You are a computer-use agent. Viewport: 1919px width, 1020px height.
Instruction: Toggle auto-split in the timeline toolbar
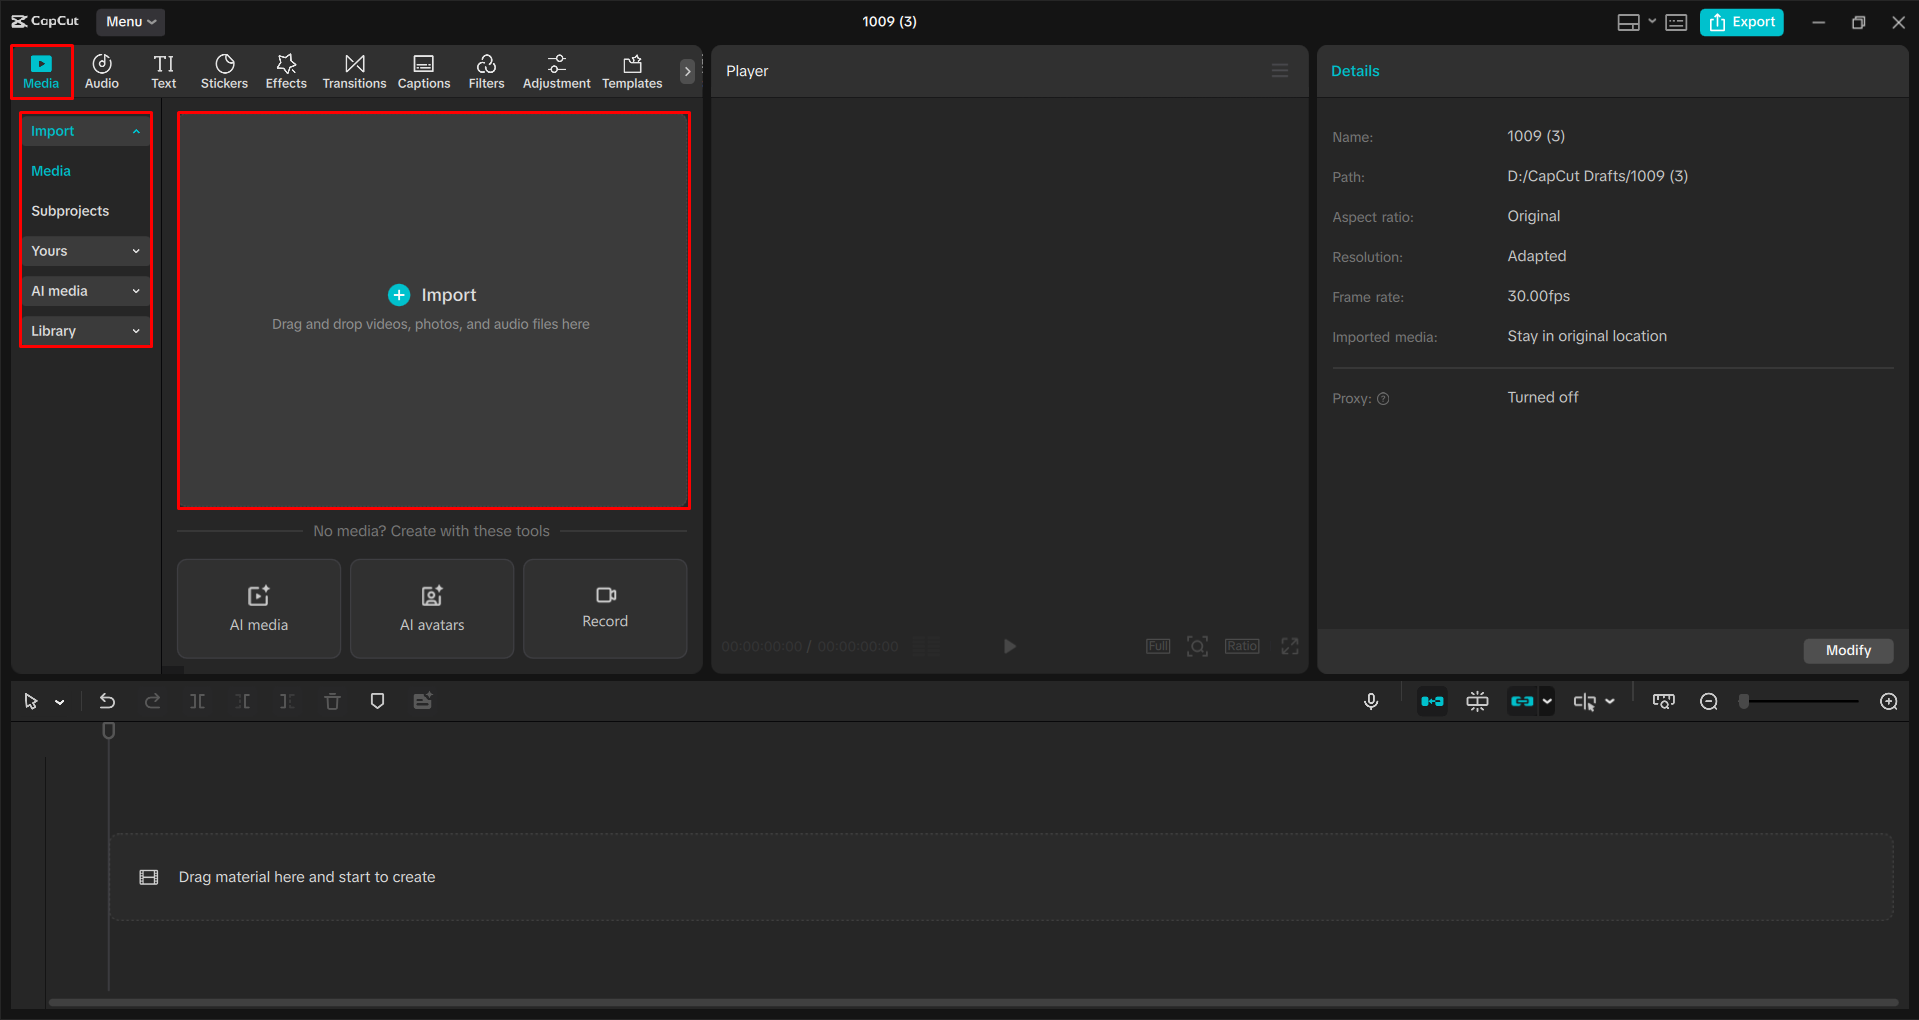pos(1477,701)
